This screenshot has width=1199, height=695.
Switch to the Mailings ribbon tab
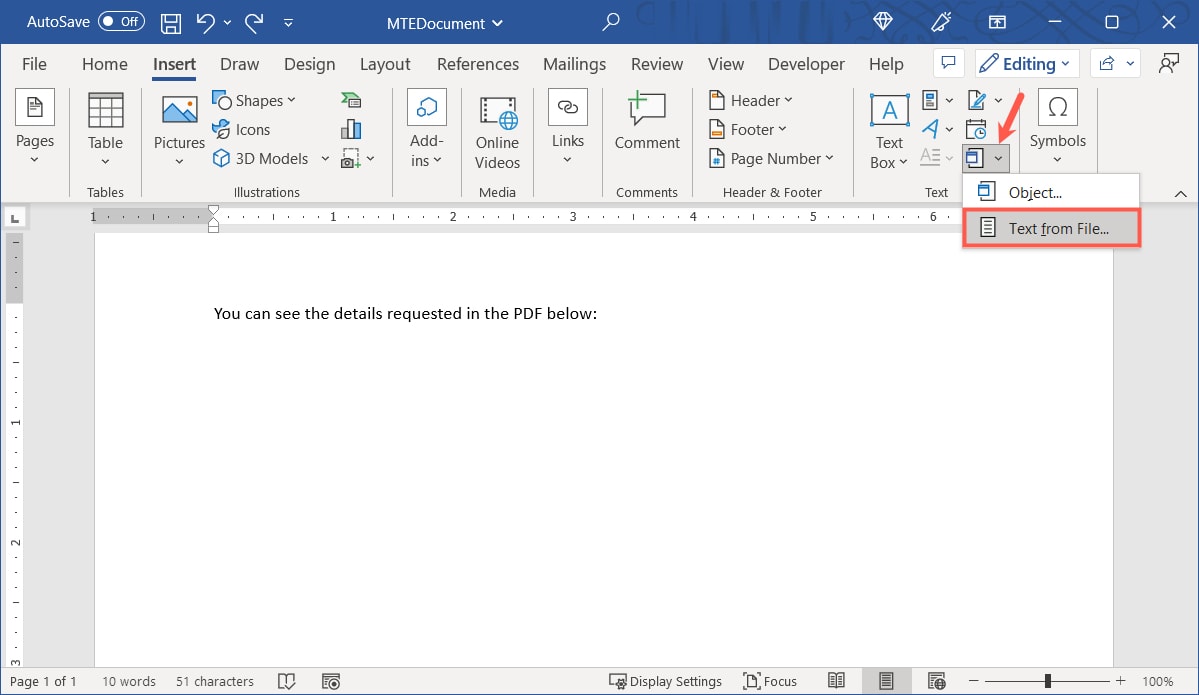coord(574,63)
